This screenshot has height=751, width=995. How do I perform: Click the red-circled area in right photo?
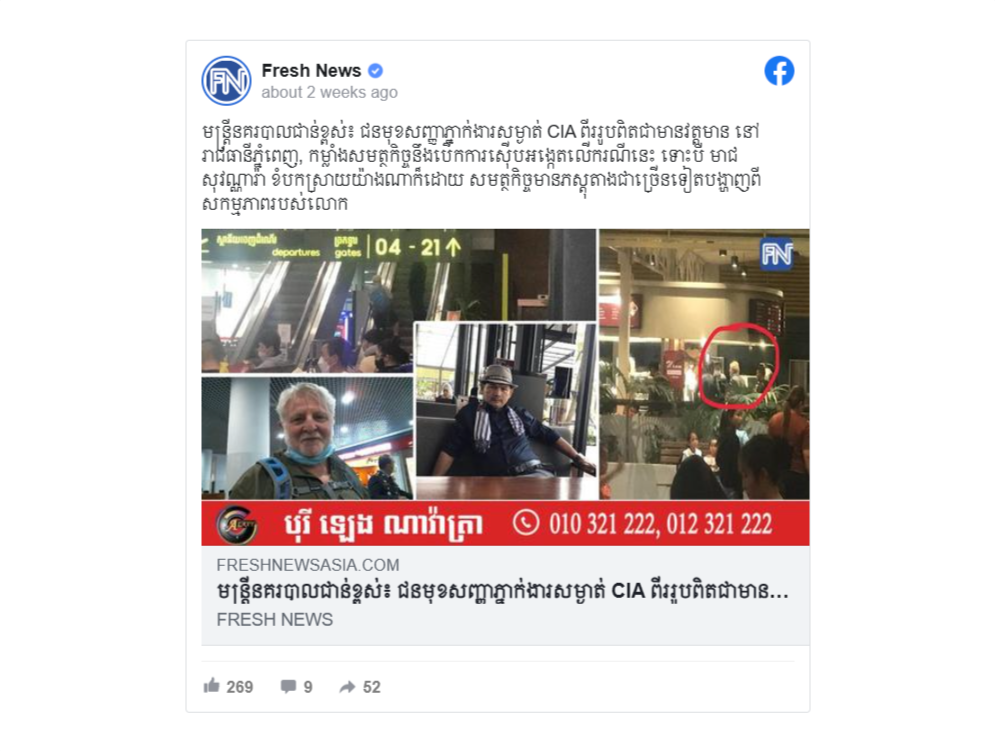737,366
